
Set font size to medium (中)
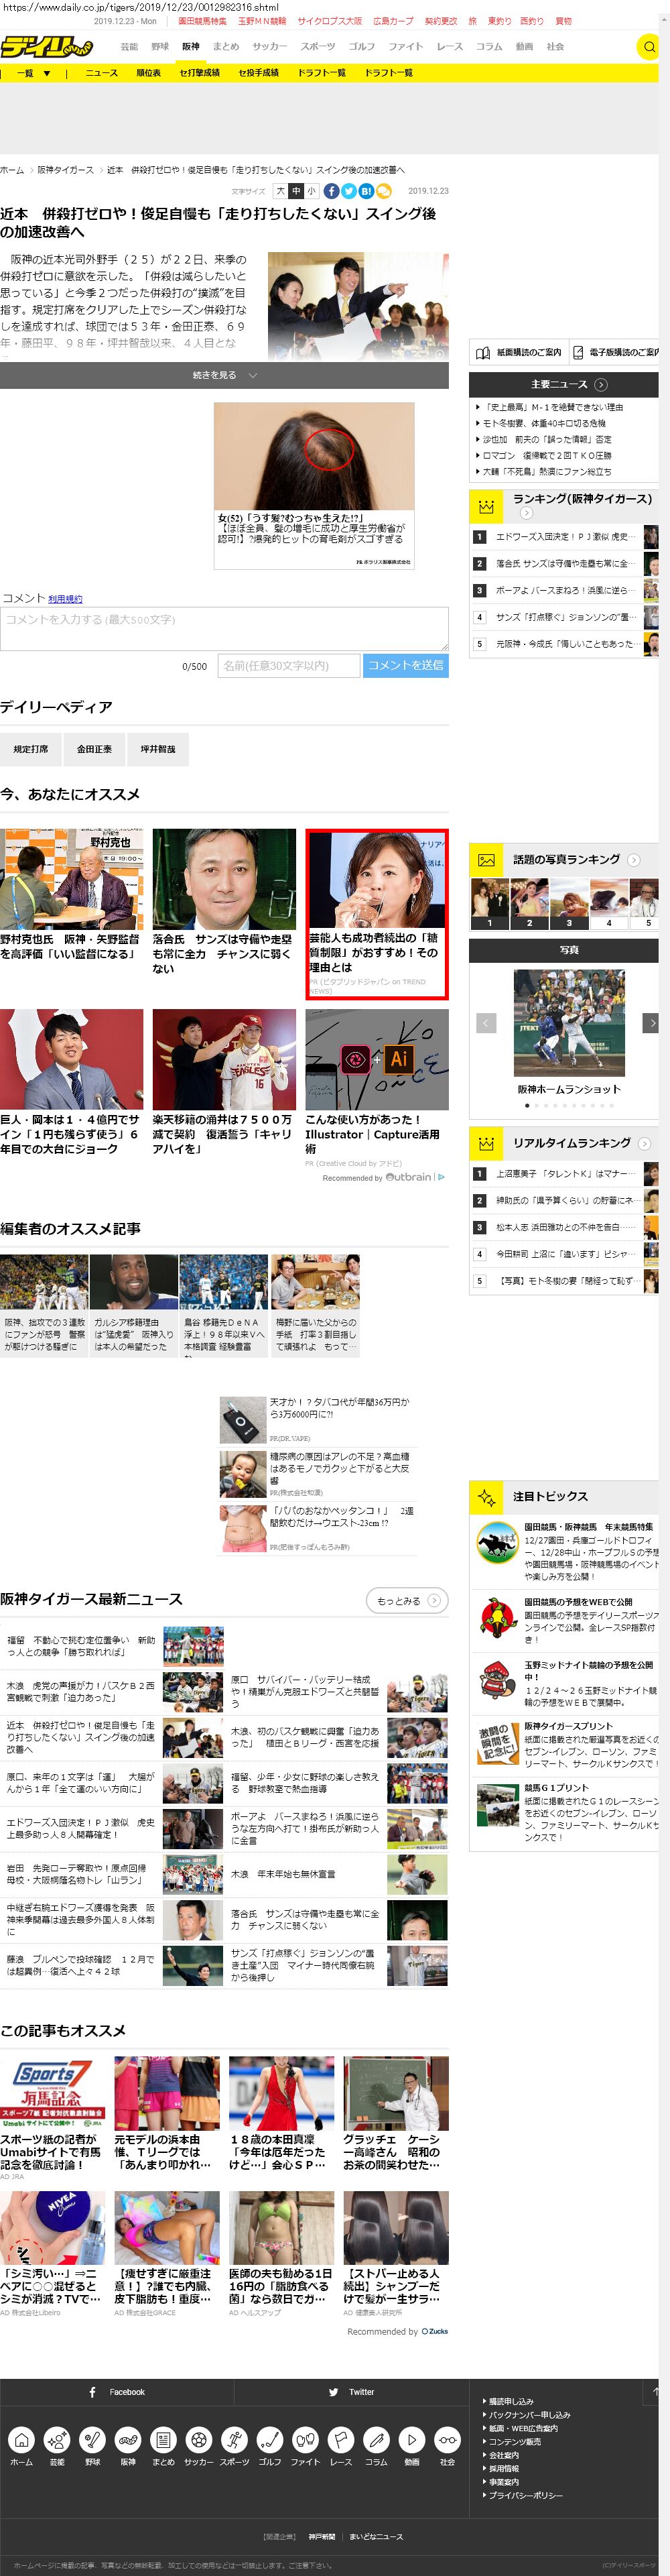coord(296,191)
